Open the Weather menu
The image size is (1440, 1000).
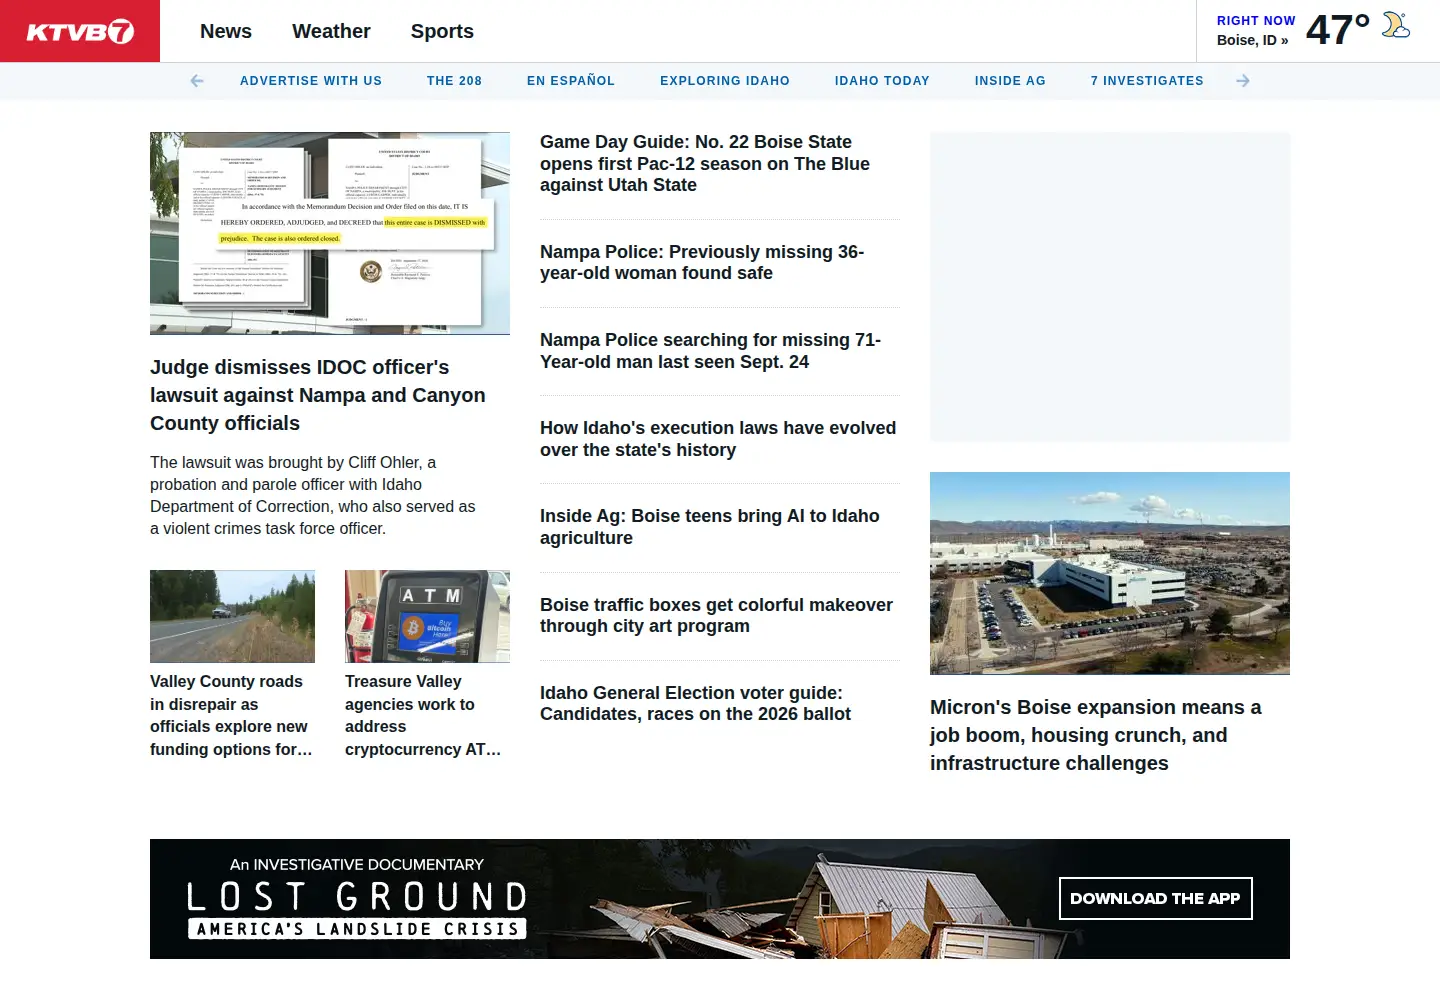tap(331, 31)
